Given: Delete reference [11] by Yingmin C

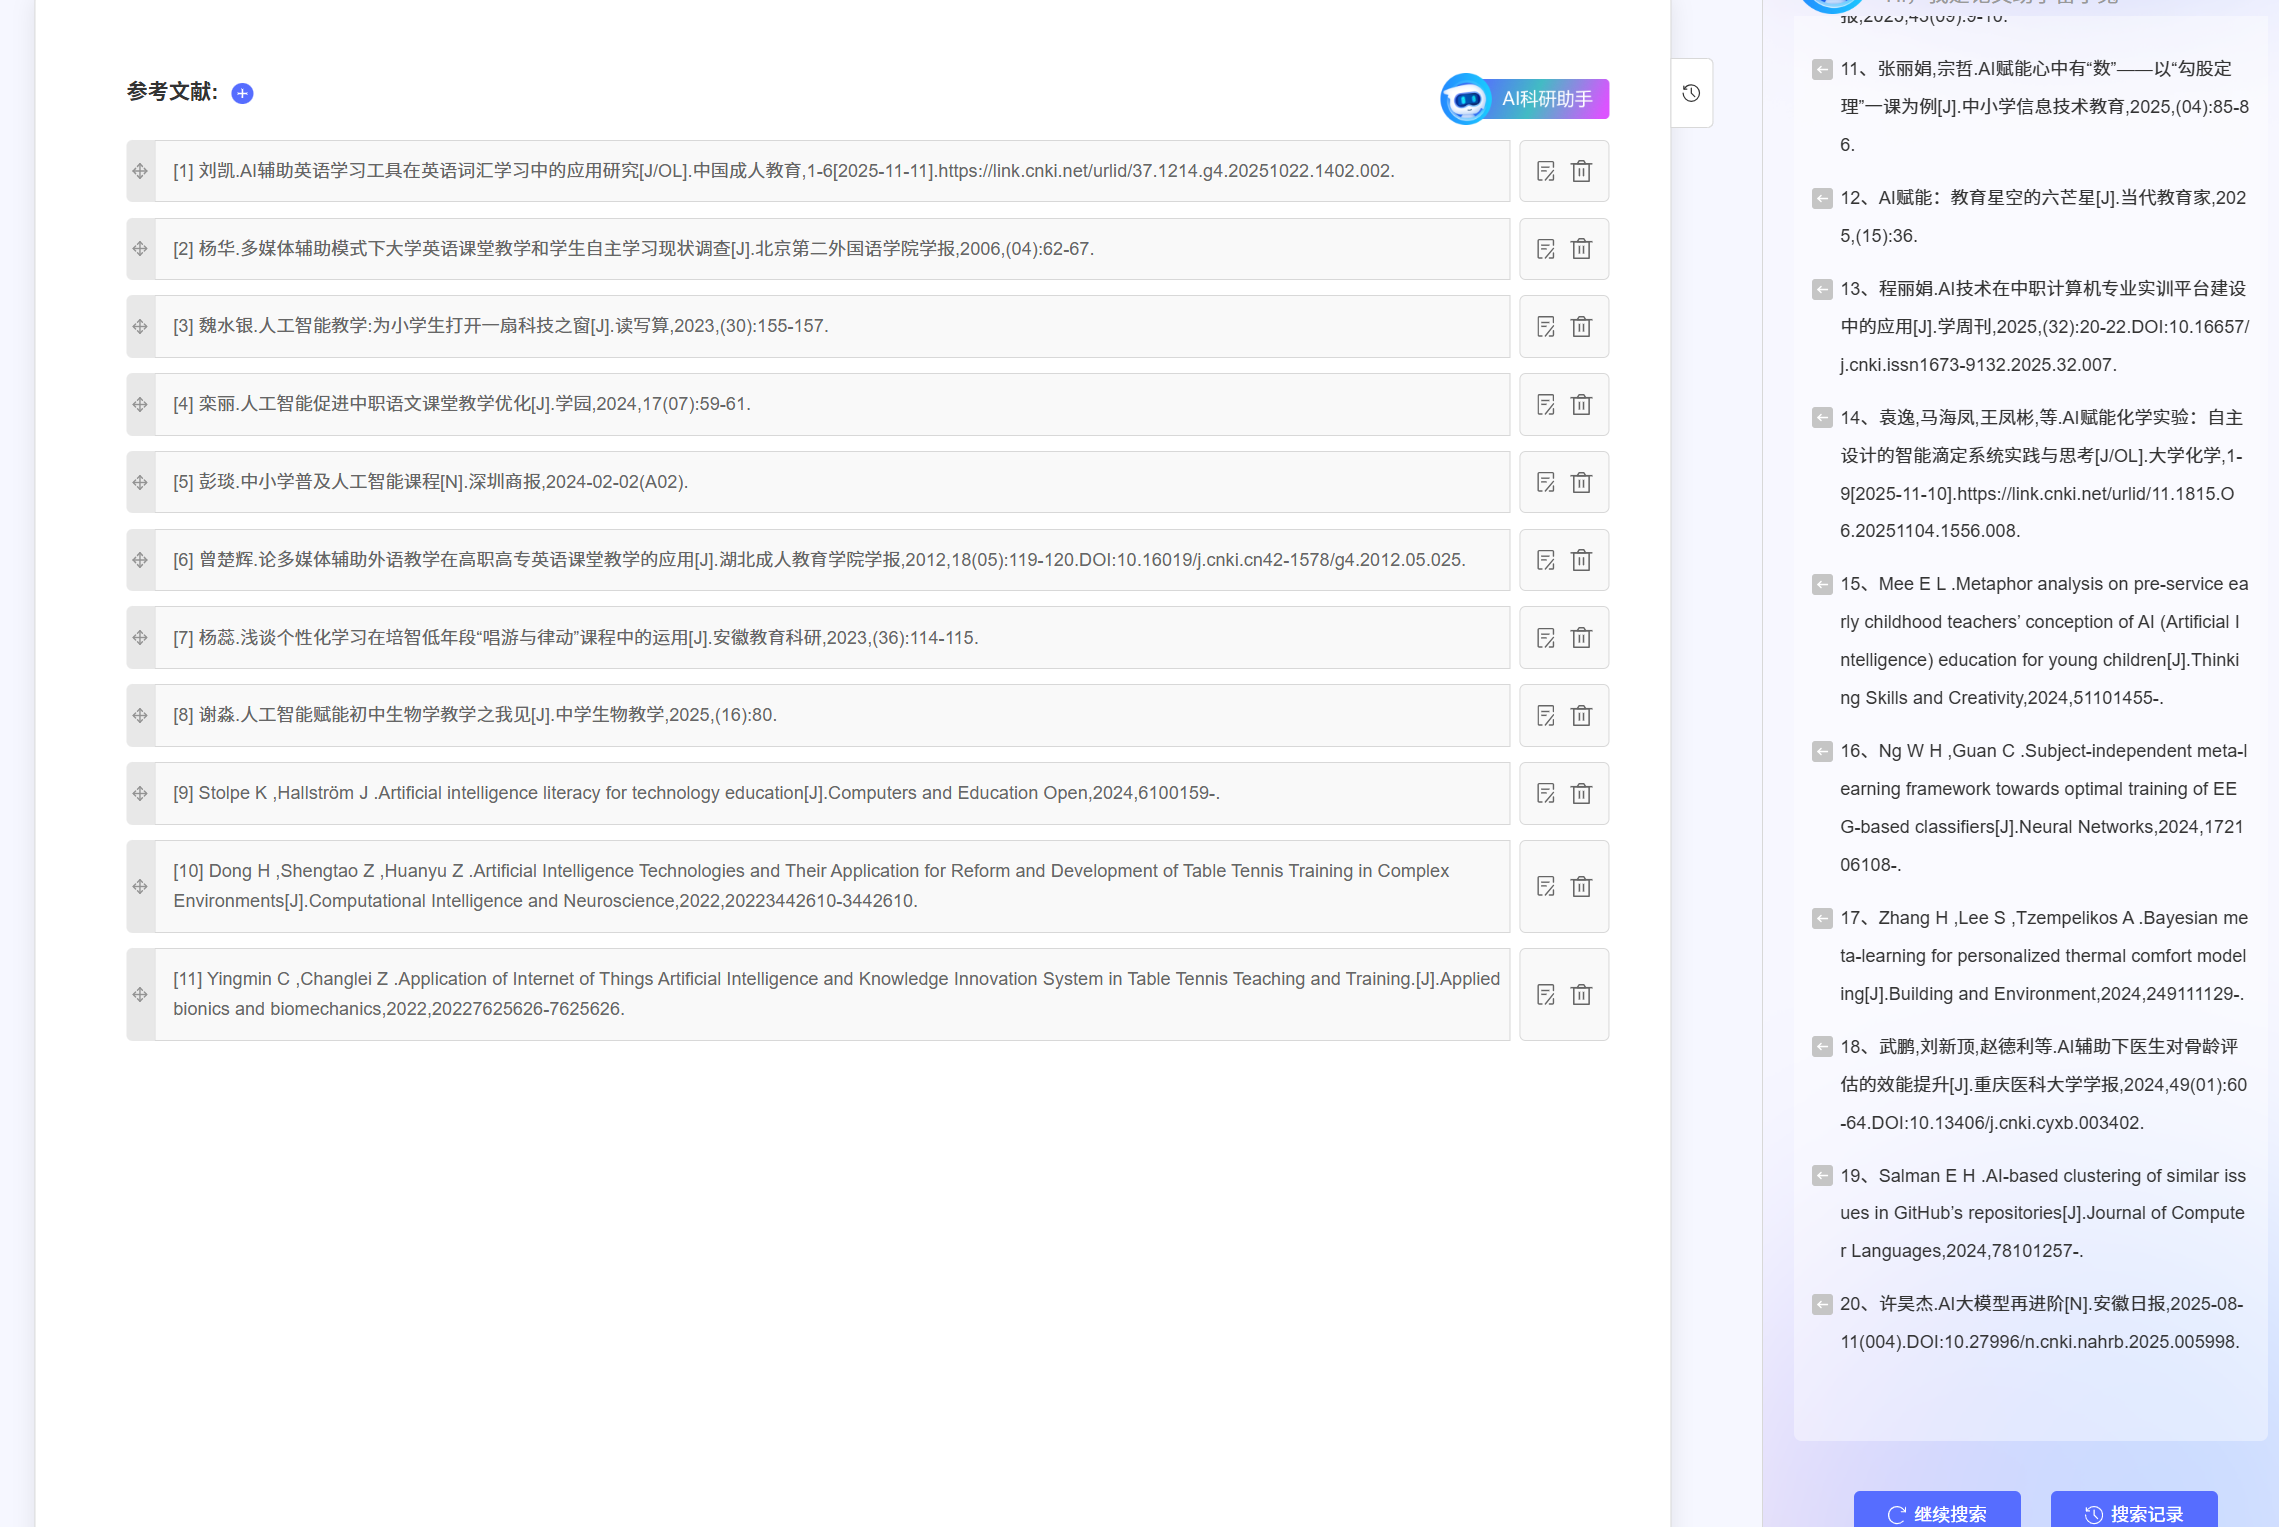Looking at the screenshot, I should point(1581,994).
